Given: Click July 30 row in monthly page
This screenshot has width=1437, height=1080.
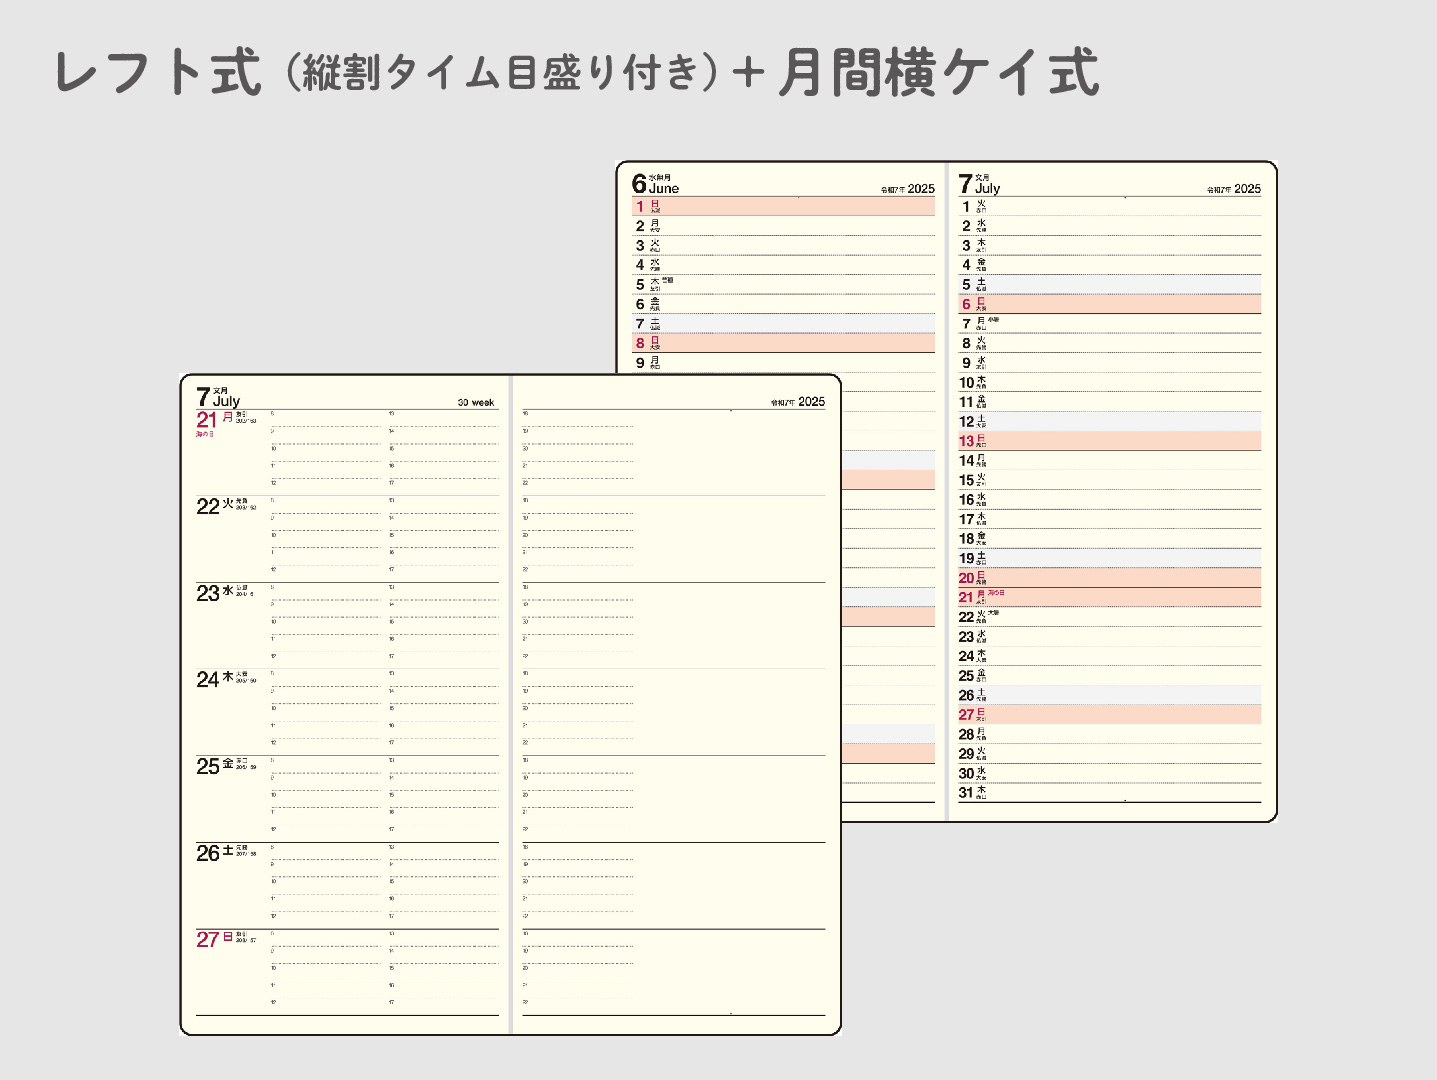Looking at the screenshot, I should point(1109,773).
